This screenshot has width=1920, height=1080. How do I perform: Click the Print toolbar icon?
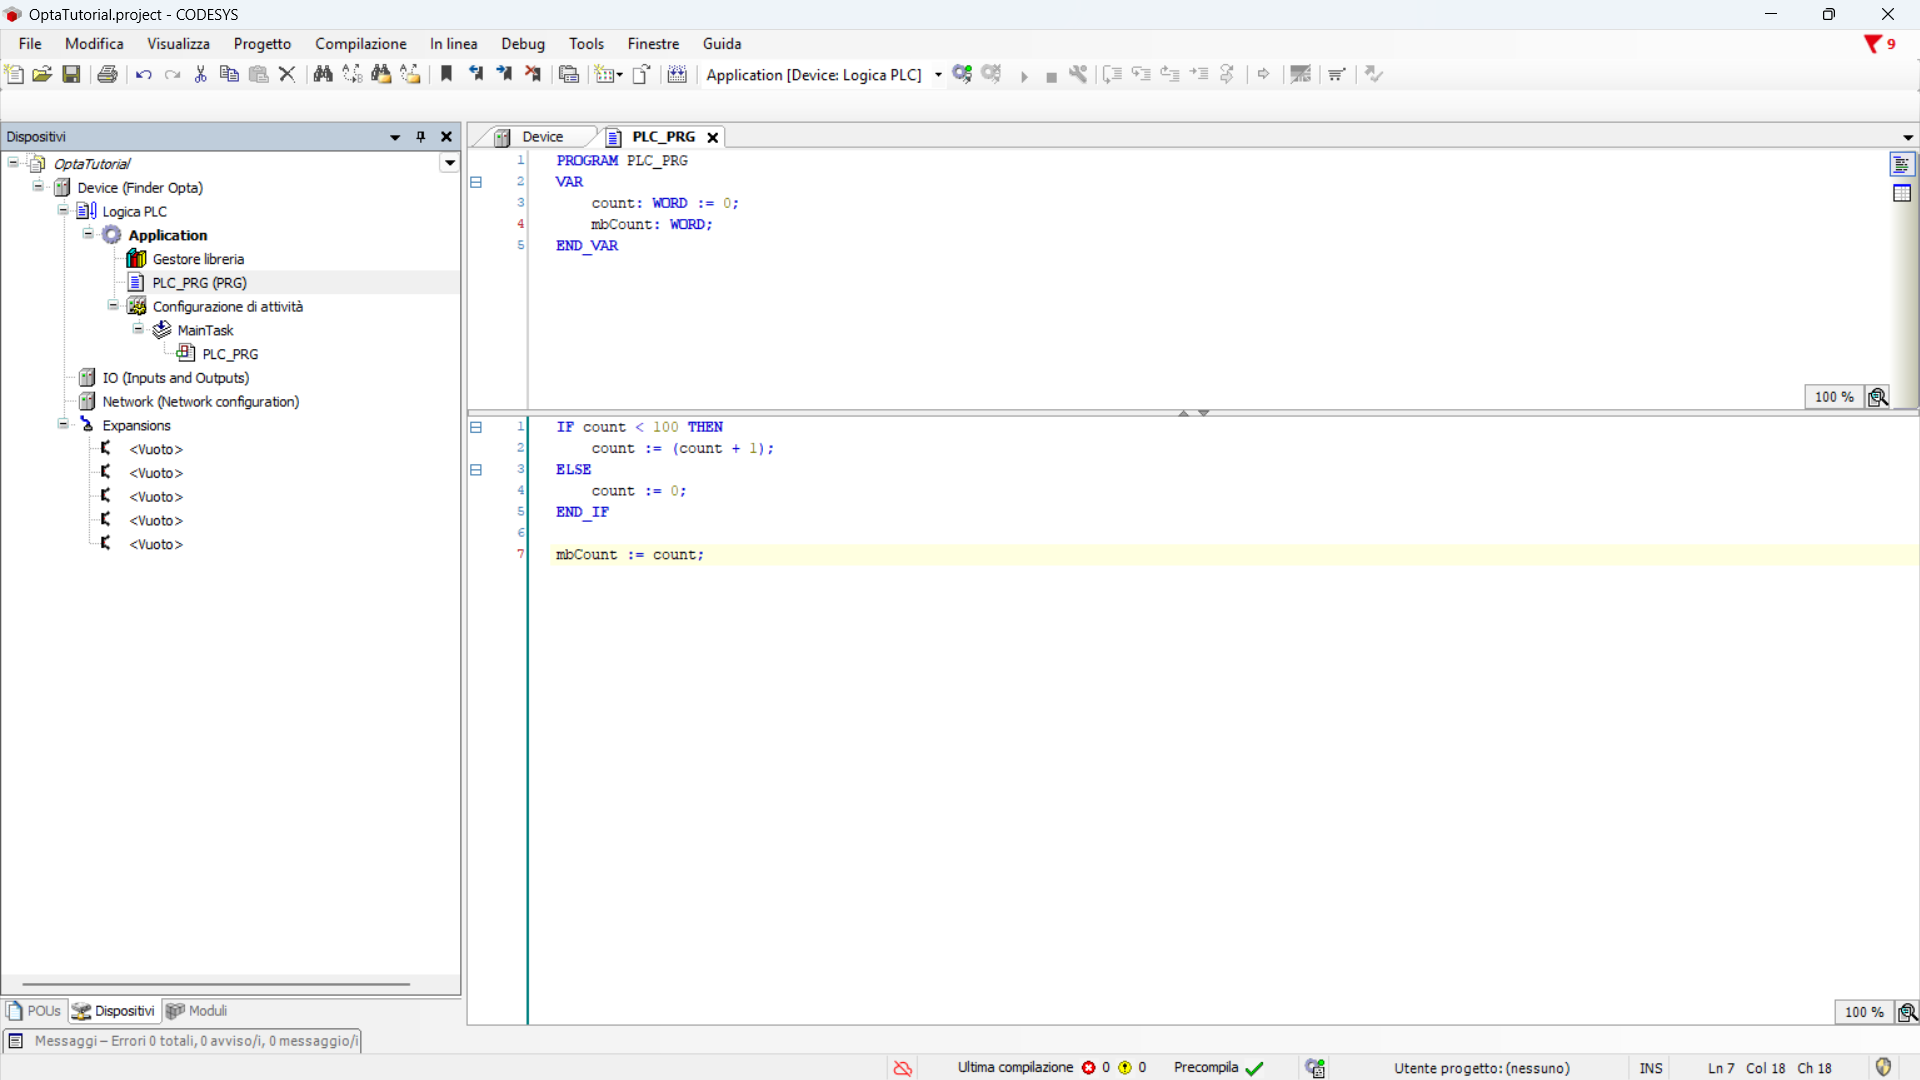pos(107,74)
